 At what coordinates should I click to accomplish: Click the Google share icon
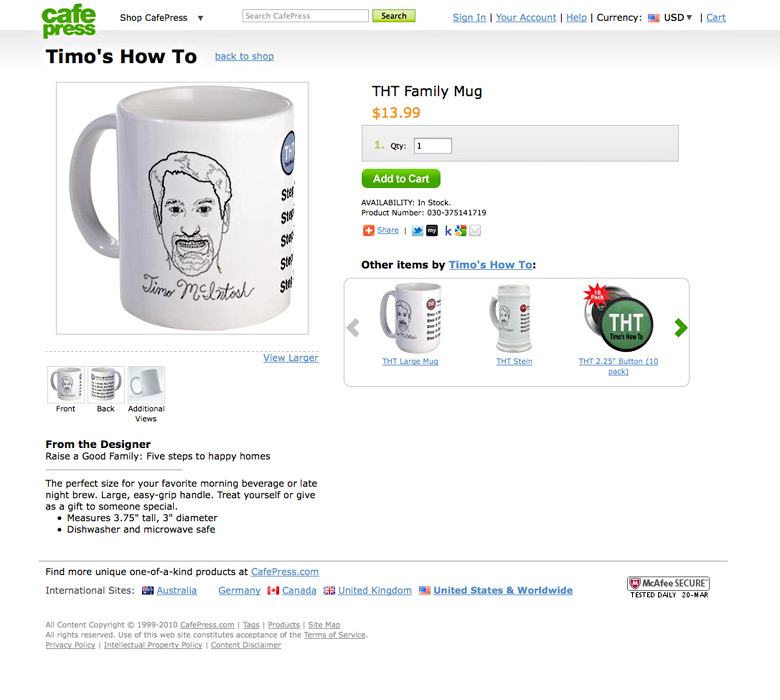461,231
